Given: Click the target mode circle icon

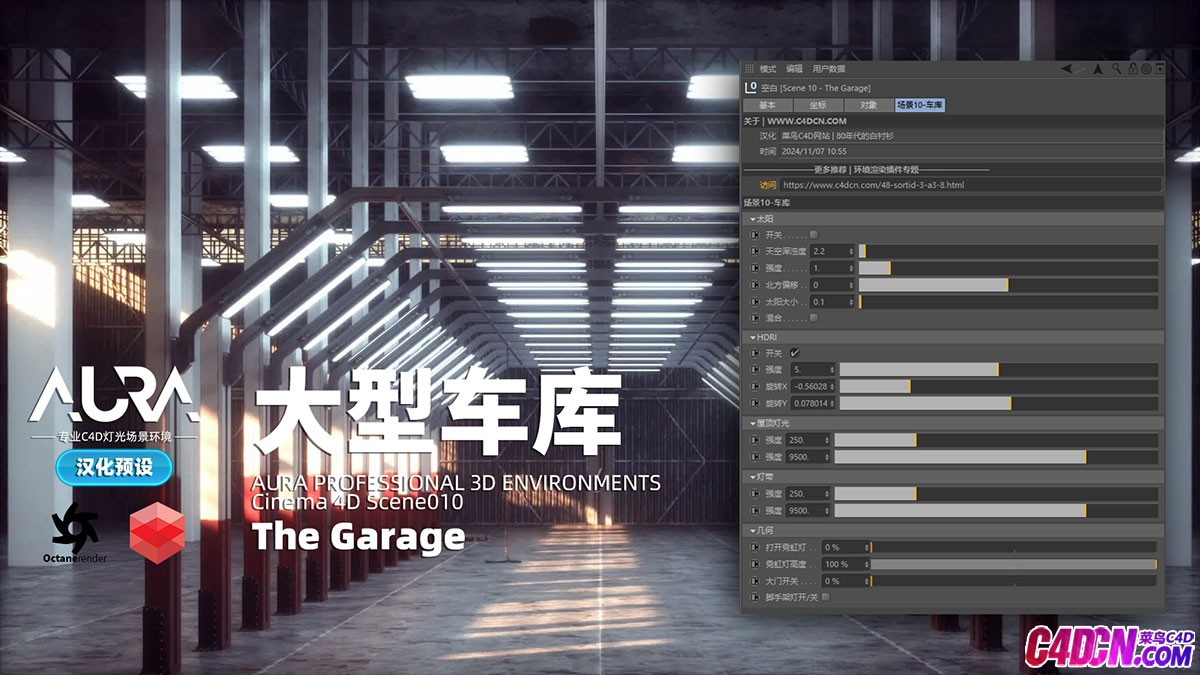Looking at the screenshot, I should pos(1146,69).
